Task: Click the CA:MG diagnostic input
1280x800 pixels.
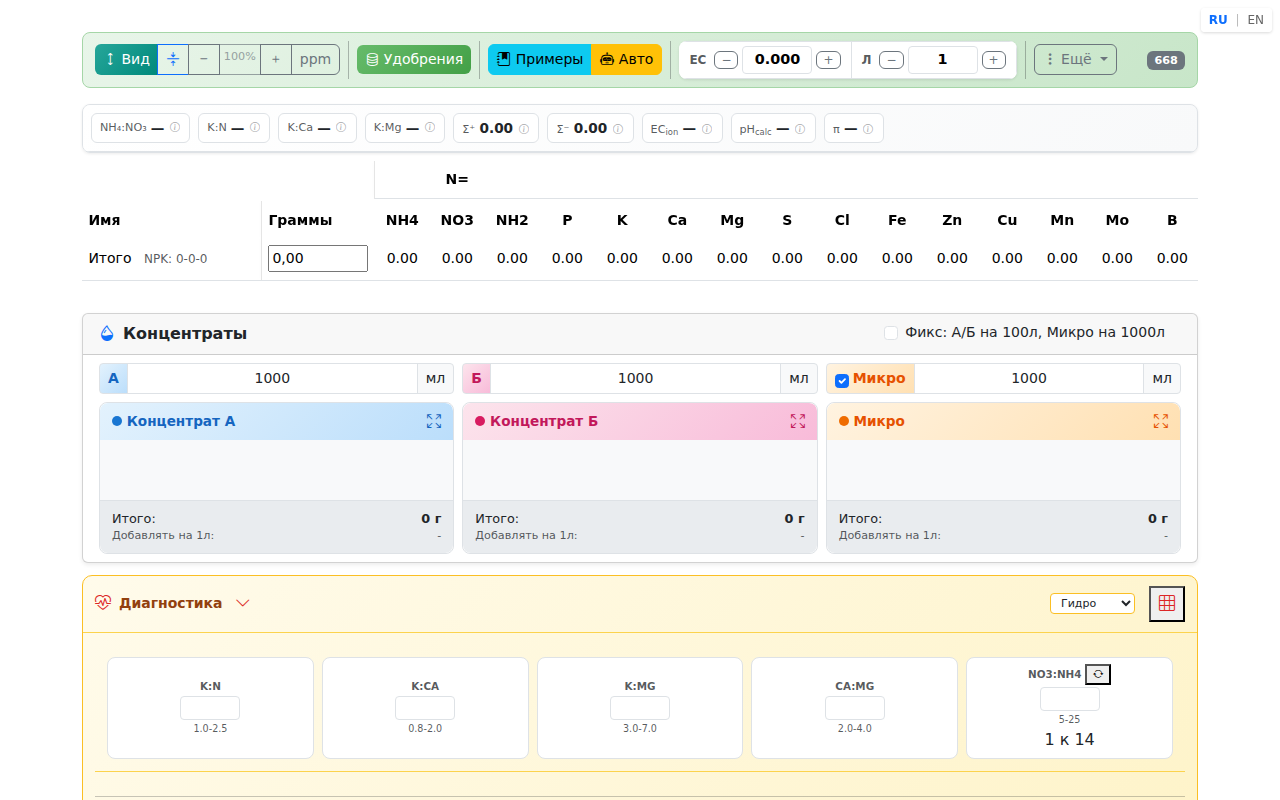Action: 855,708
